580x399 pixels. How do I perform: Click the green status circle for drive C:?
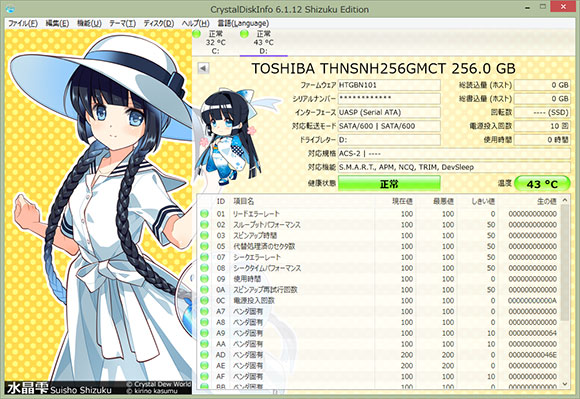[196, 34]
